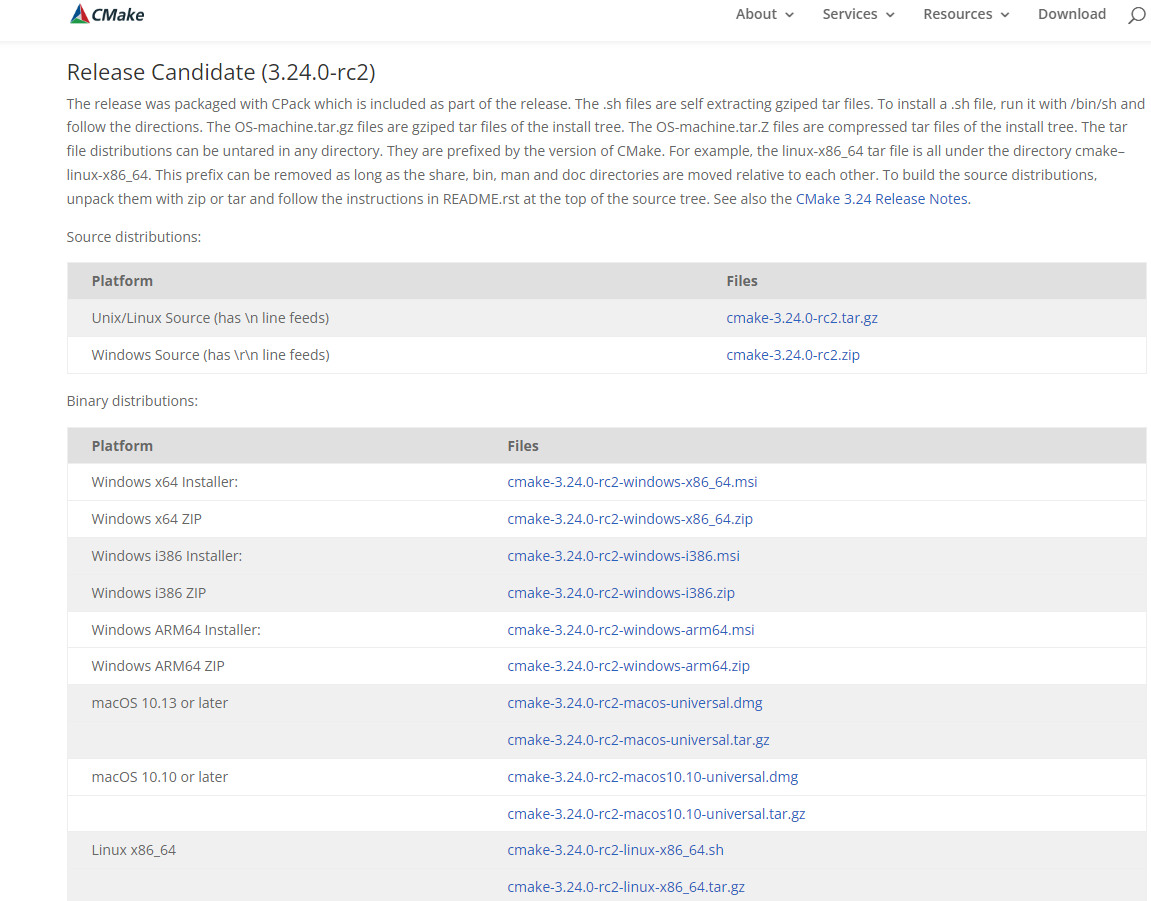This screenshot has width=1151, height=901.
Task: Click the 'Windows ARM64 ZIP' cell
Action: [x=158, y=666]
